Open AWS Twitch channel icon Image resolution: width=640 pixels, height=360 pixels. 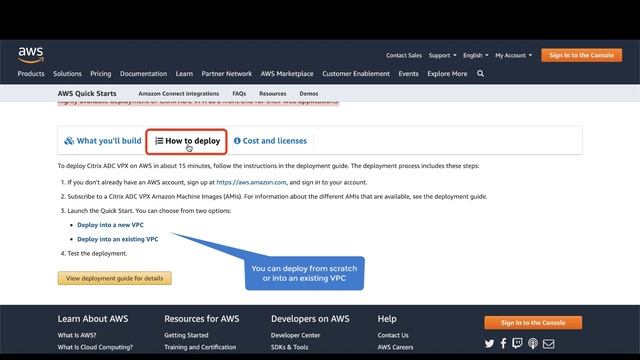517,343
